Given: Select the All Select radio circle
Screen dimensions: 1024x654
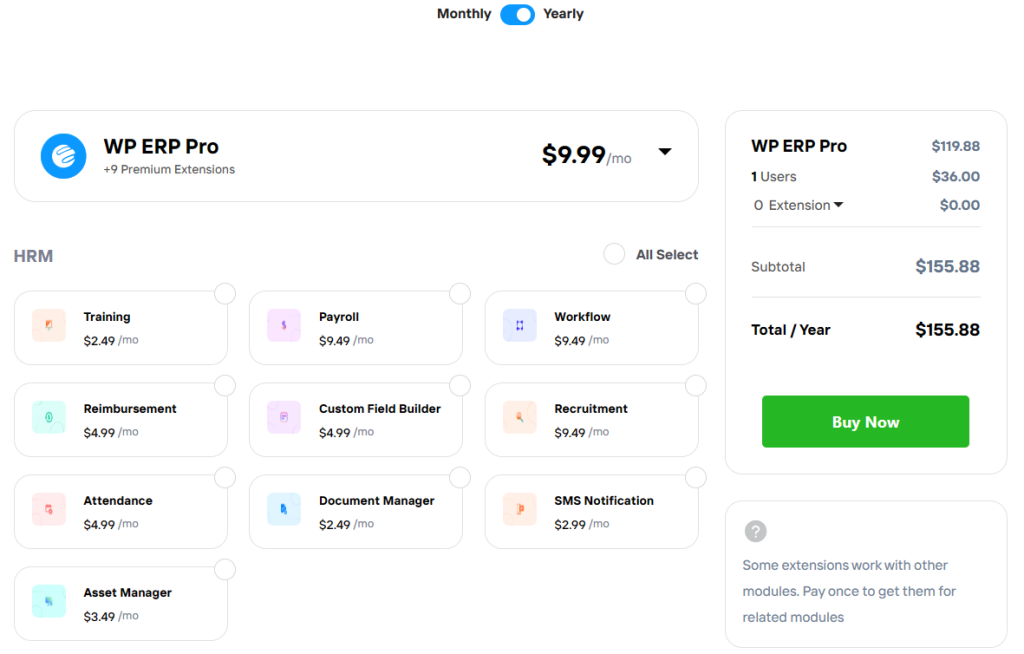Looking at the screenshot, I should (x=614, y=254).
